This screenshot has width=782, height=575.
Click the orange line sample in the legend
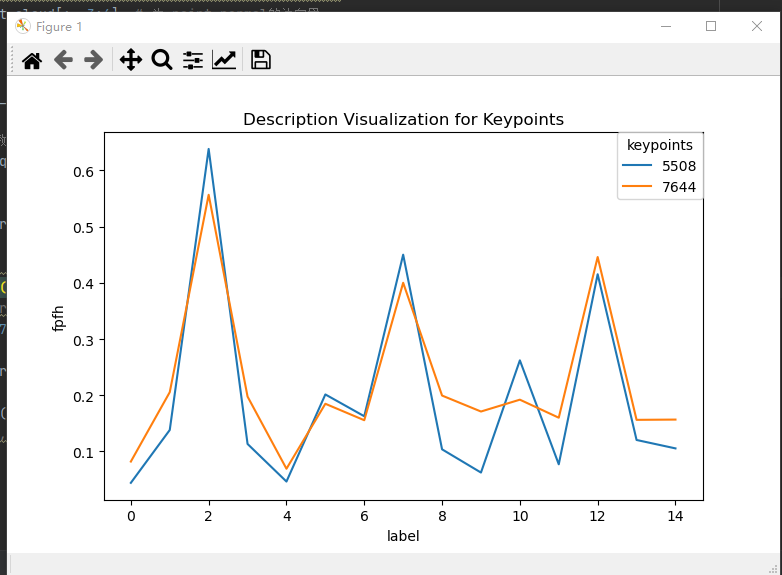point(637,186)
